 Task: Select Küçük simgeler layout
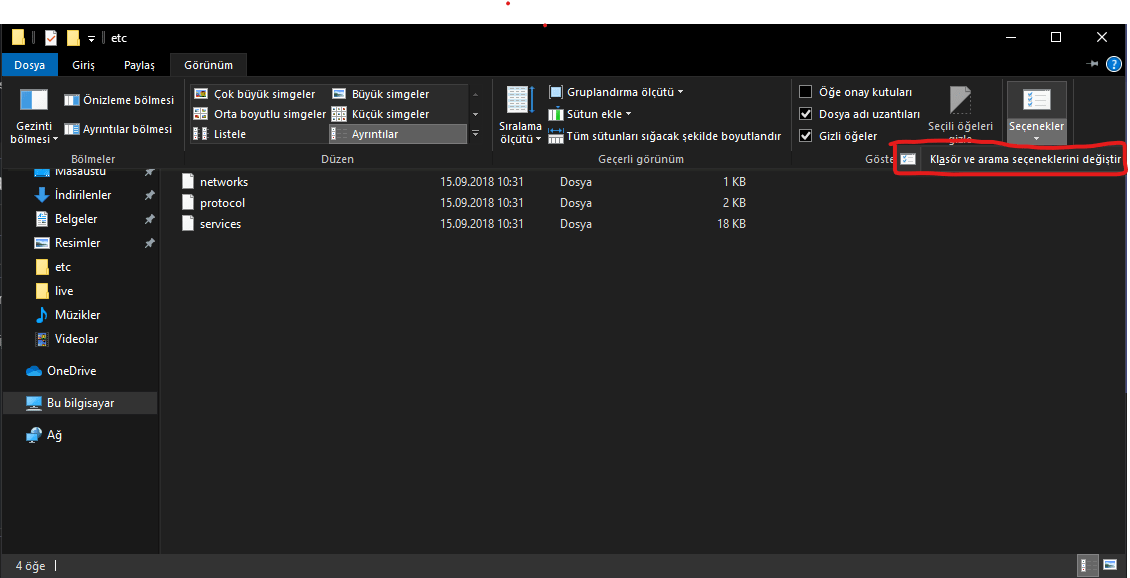(382, 114)
